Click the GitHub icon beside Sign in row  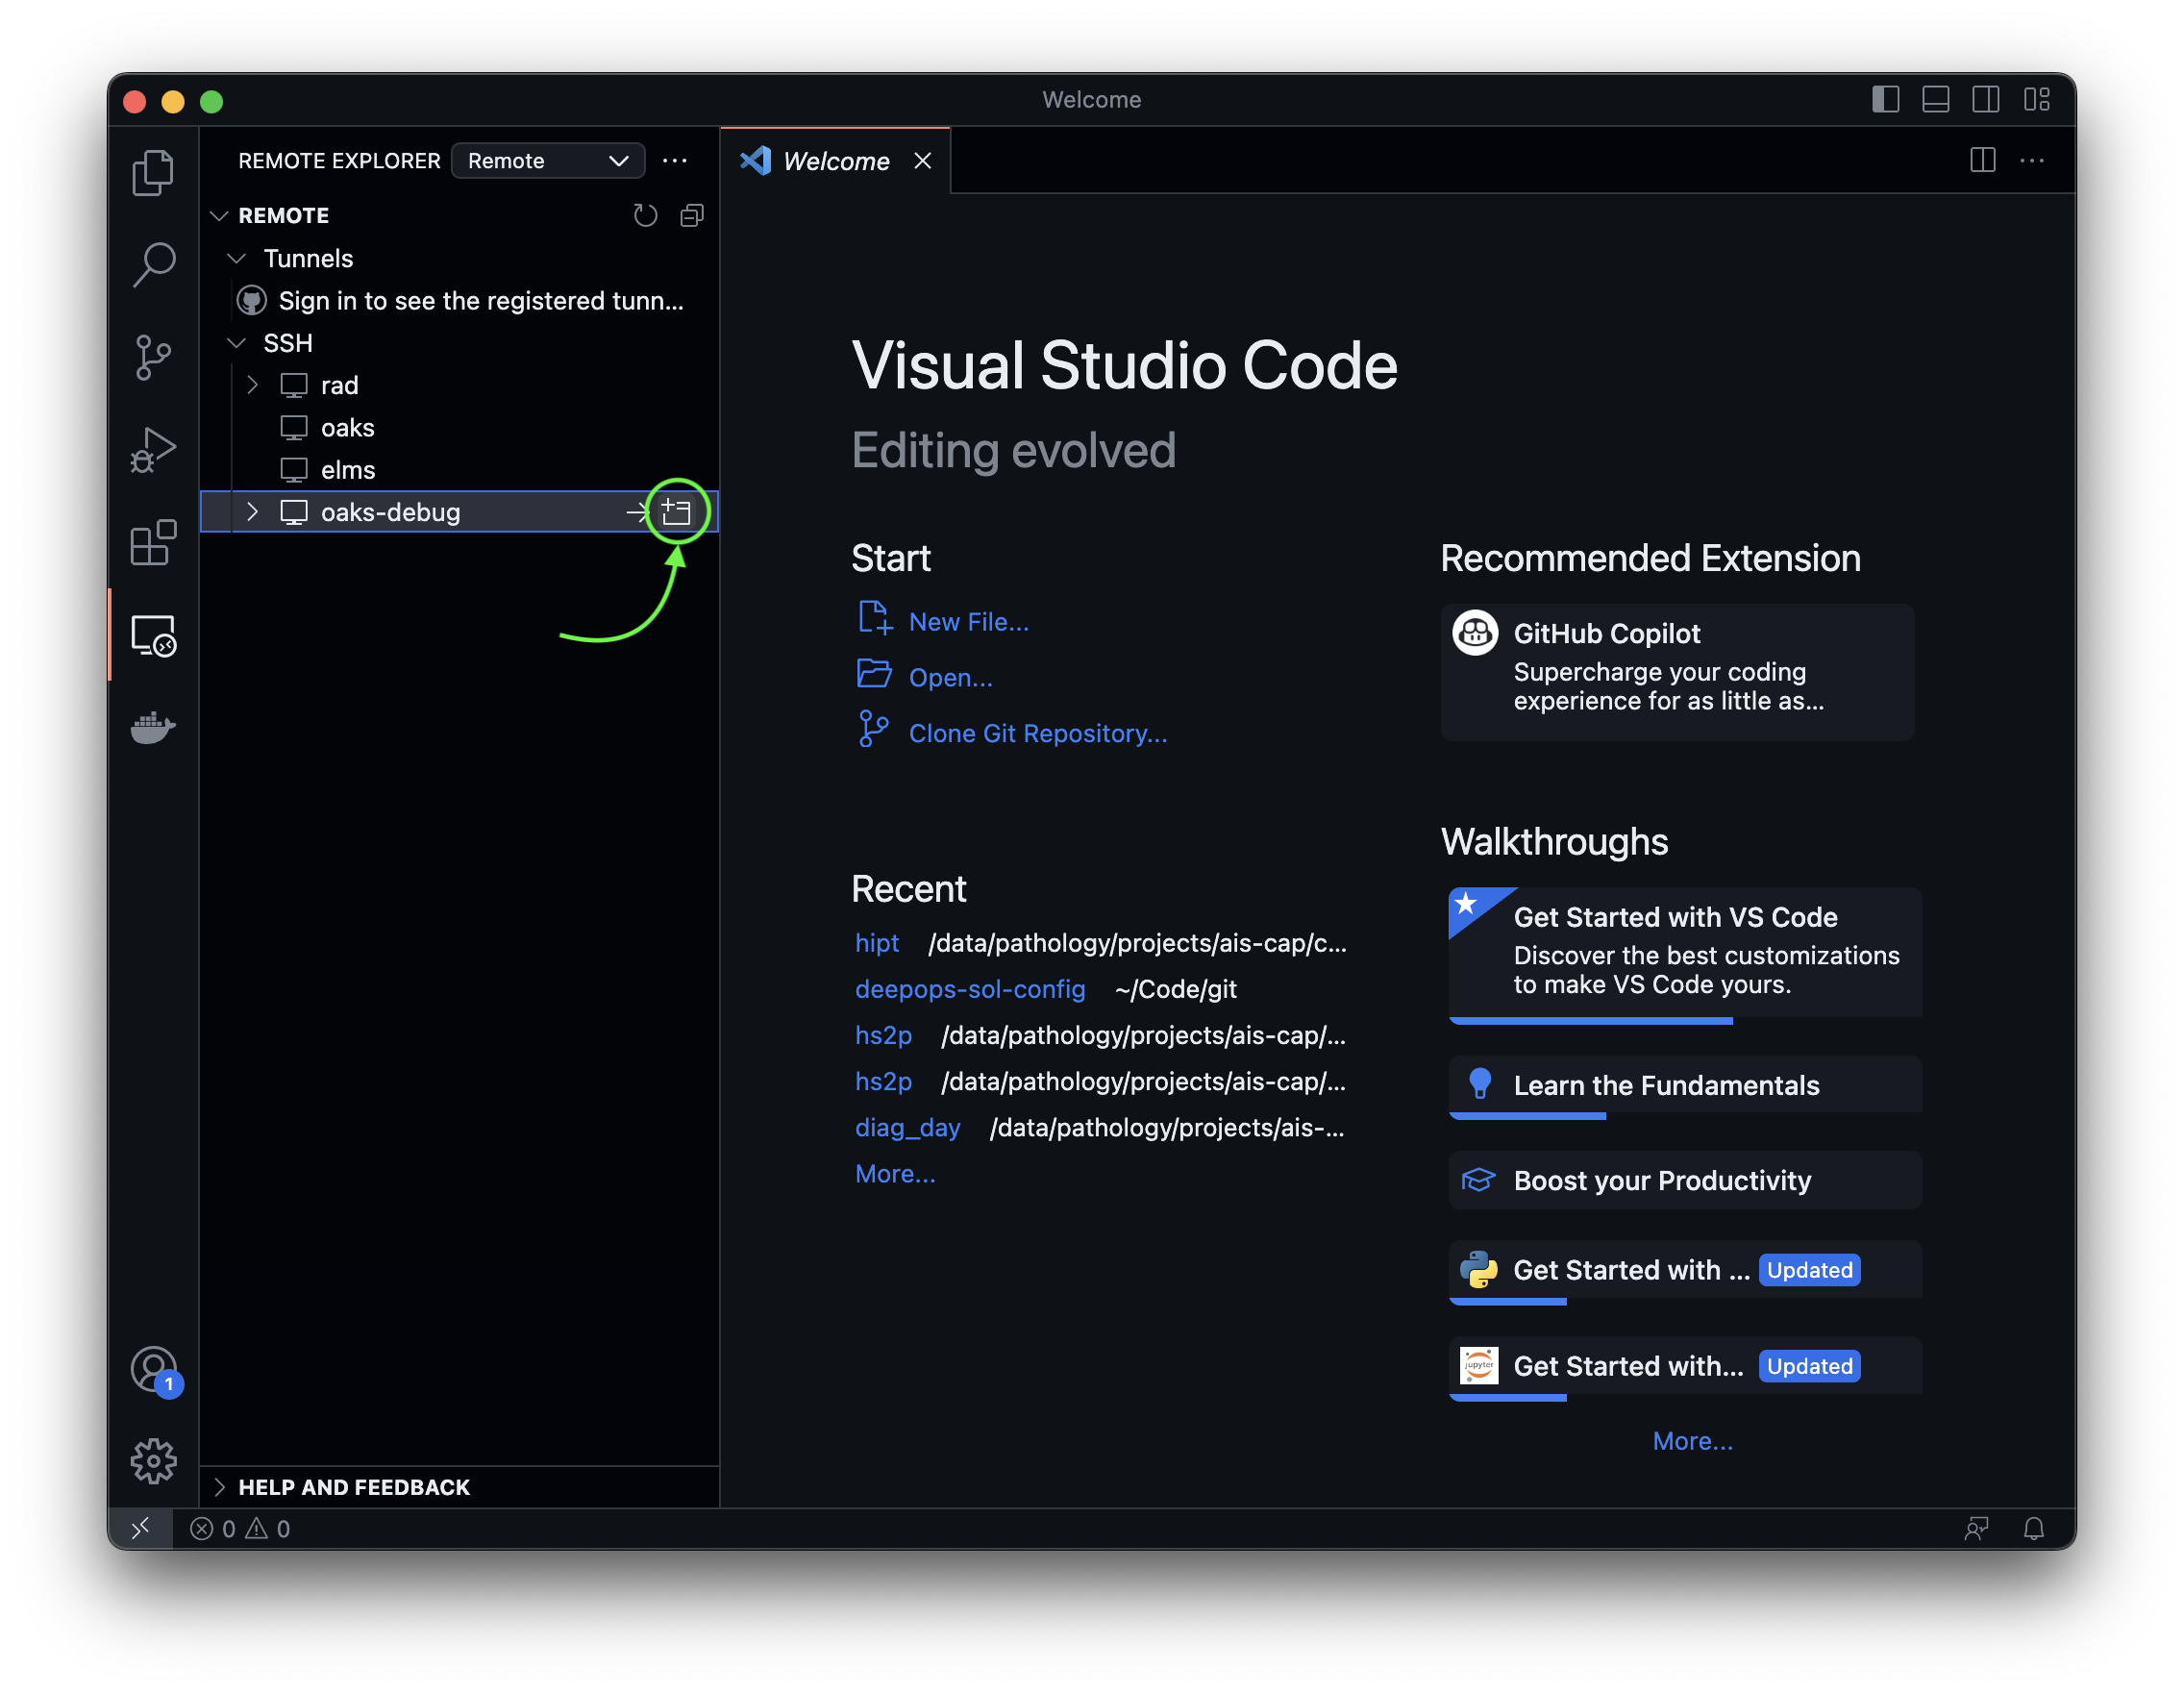251,300
